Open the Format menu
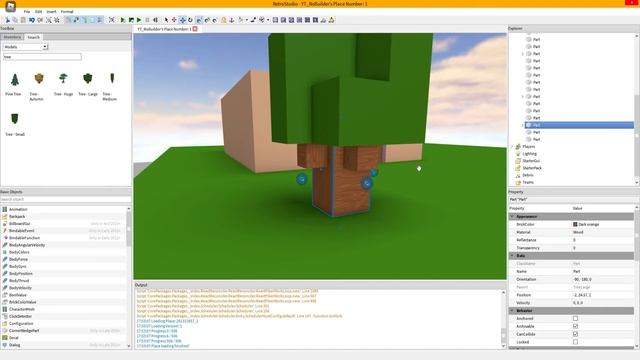The image size is (640, 360). tap(67, 11)
